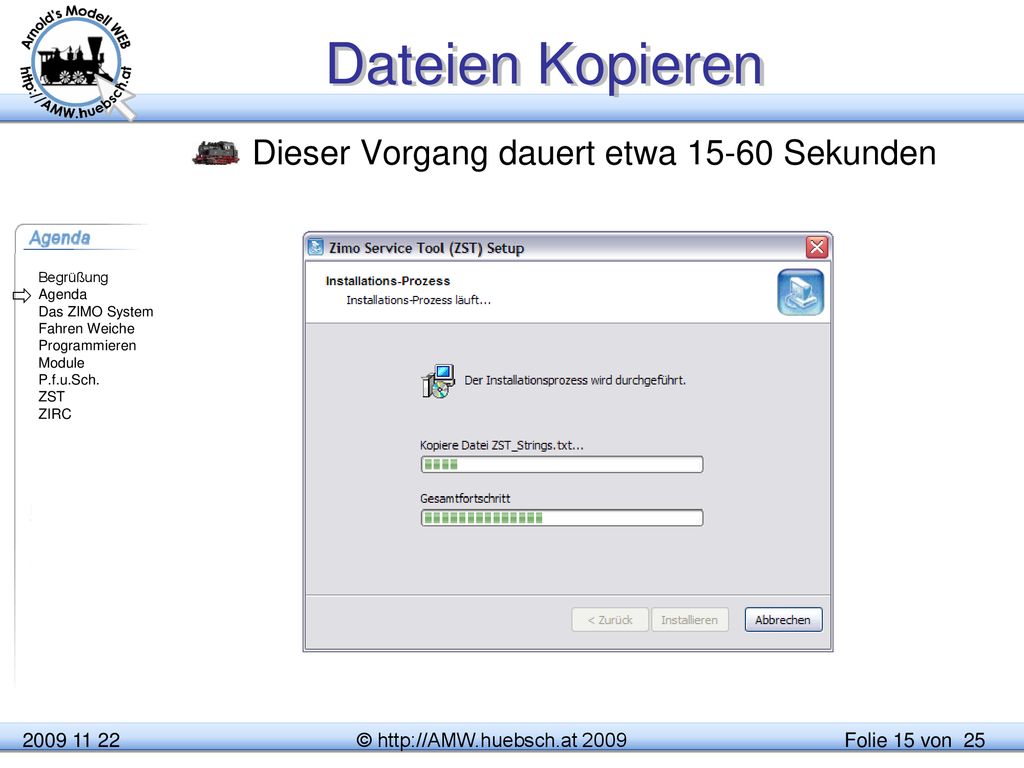Select the Agenda entry in the list

pos(62,295)
